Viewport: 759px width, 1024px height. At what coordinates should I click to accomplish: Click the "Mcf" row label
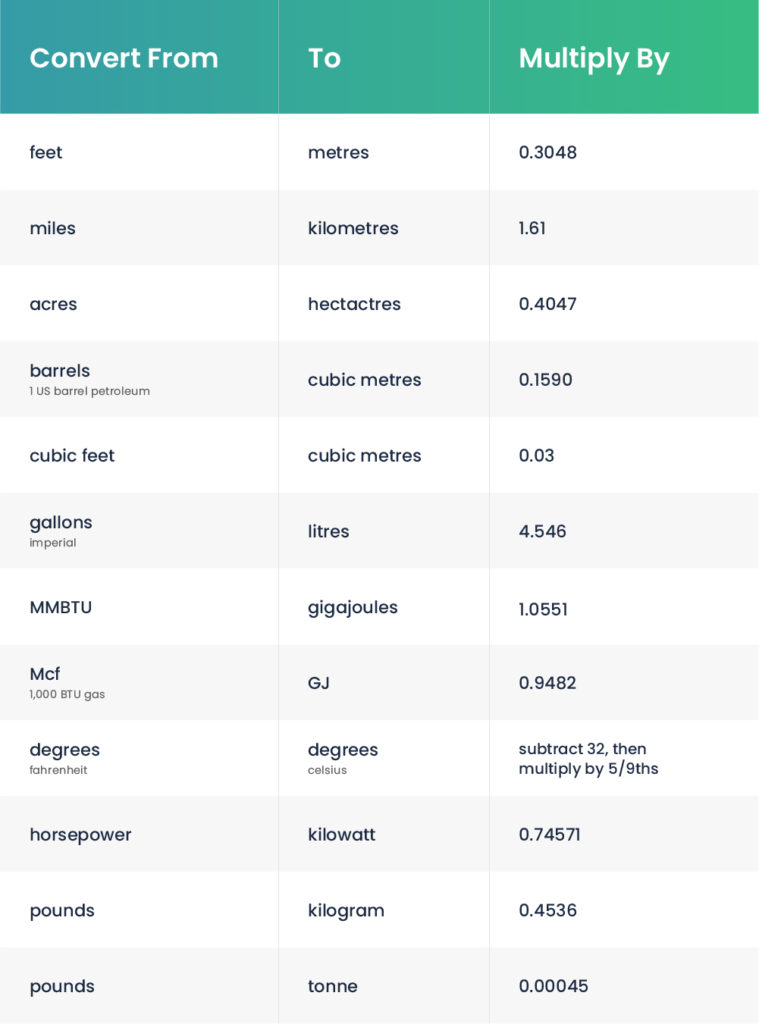(45, 674)
